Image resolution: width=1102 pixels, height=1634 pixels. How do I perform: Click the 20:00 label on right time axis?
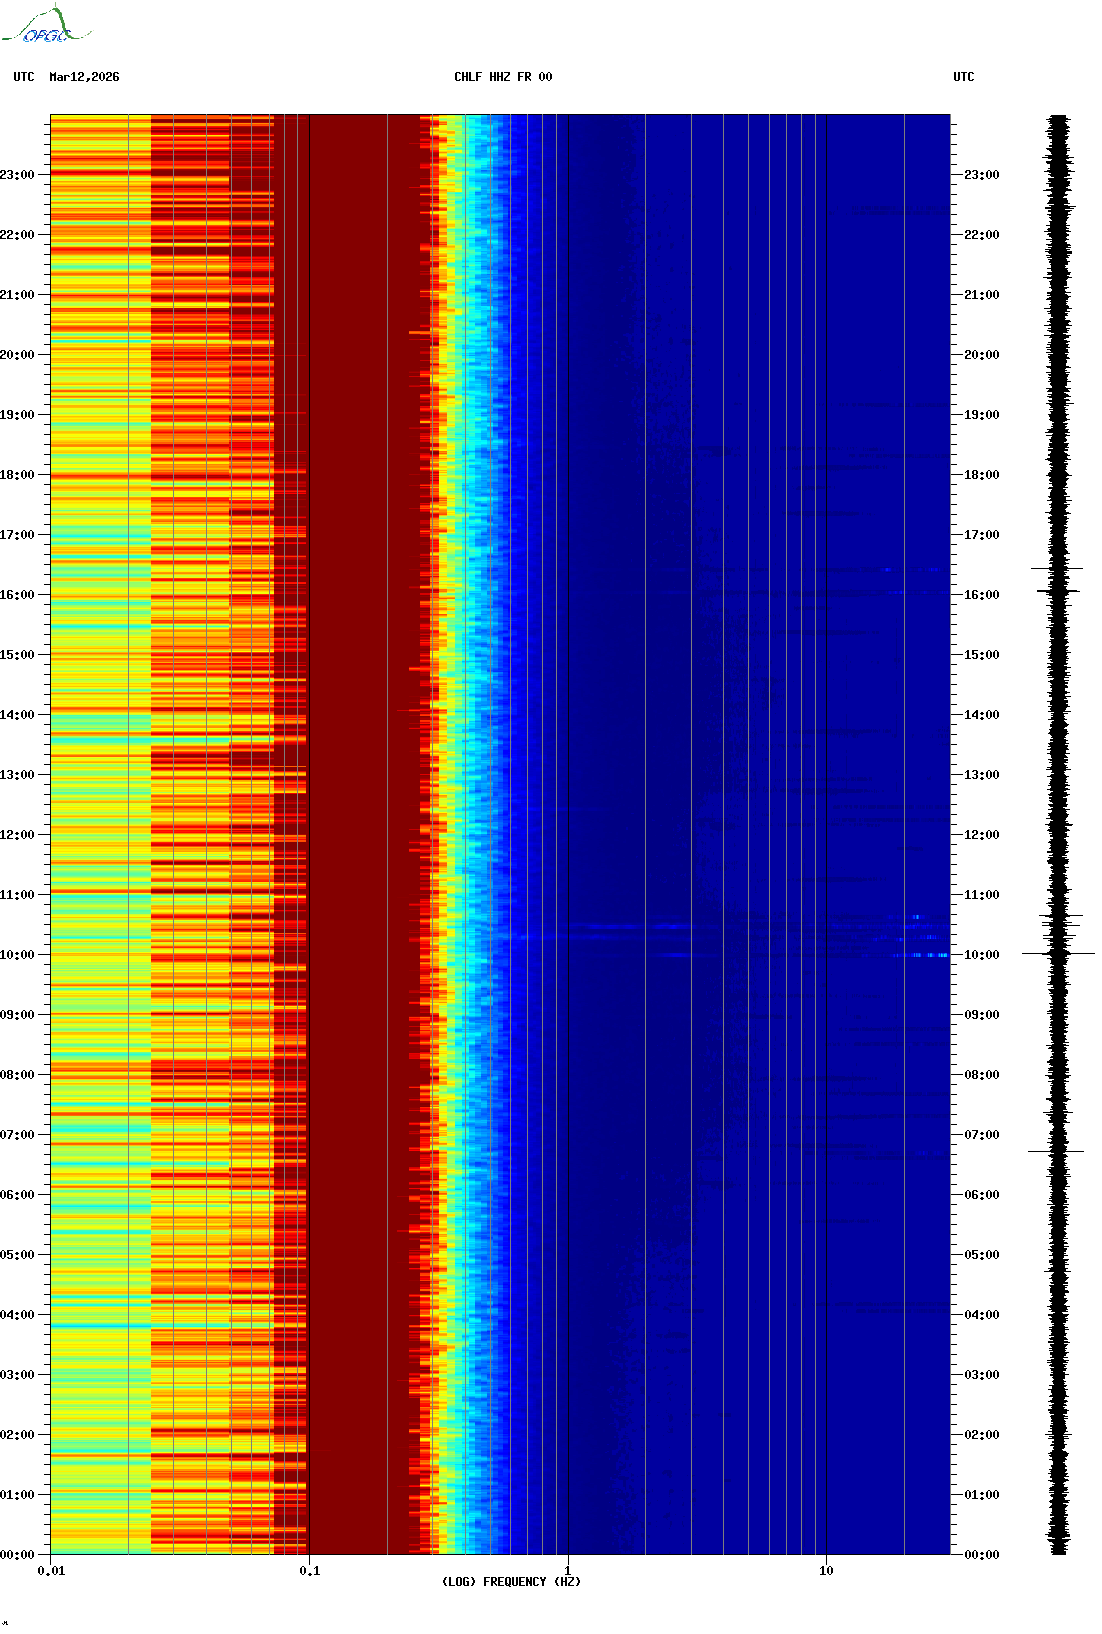[x=981, y=355]
